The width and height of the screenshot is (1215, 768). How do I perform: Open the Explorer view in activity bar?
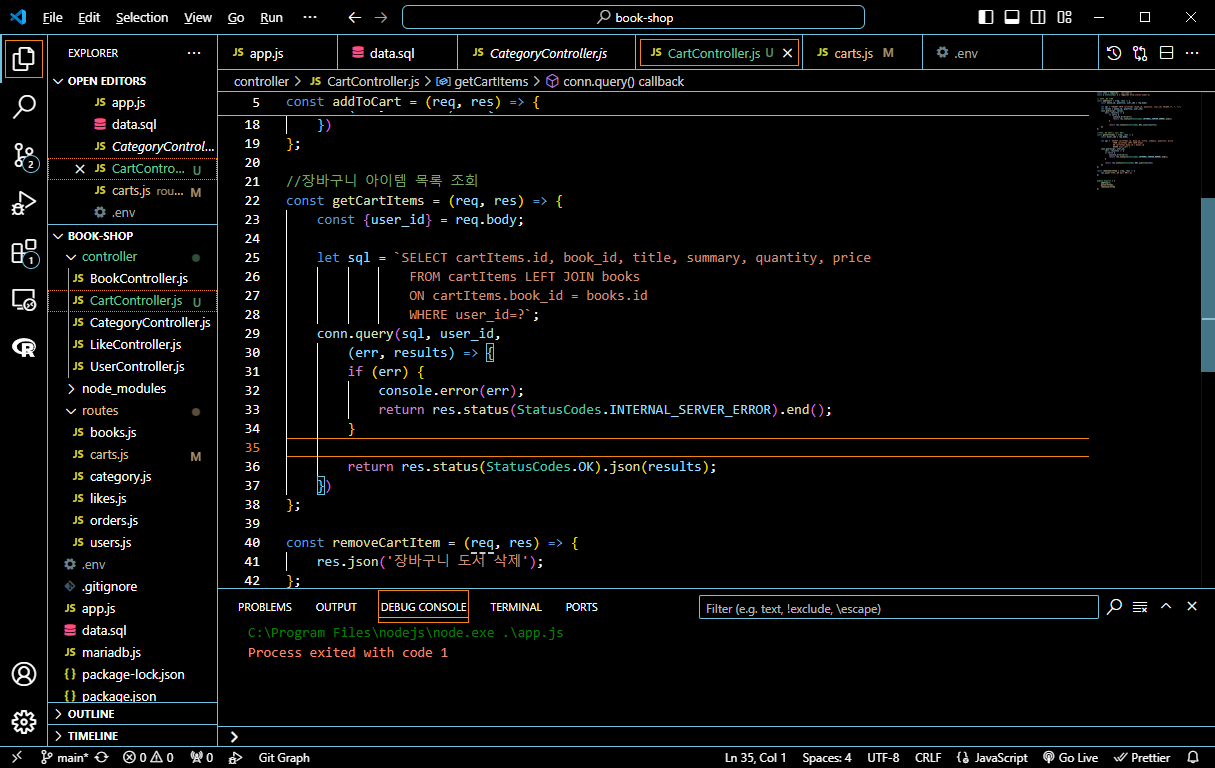pyautogui.click(x=24, y=59)
